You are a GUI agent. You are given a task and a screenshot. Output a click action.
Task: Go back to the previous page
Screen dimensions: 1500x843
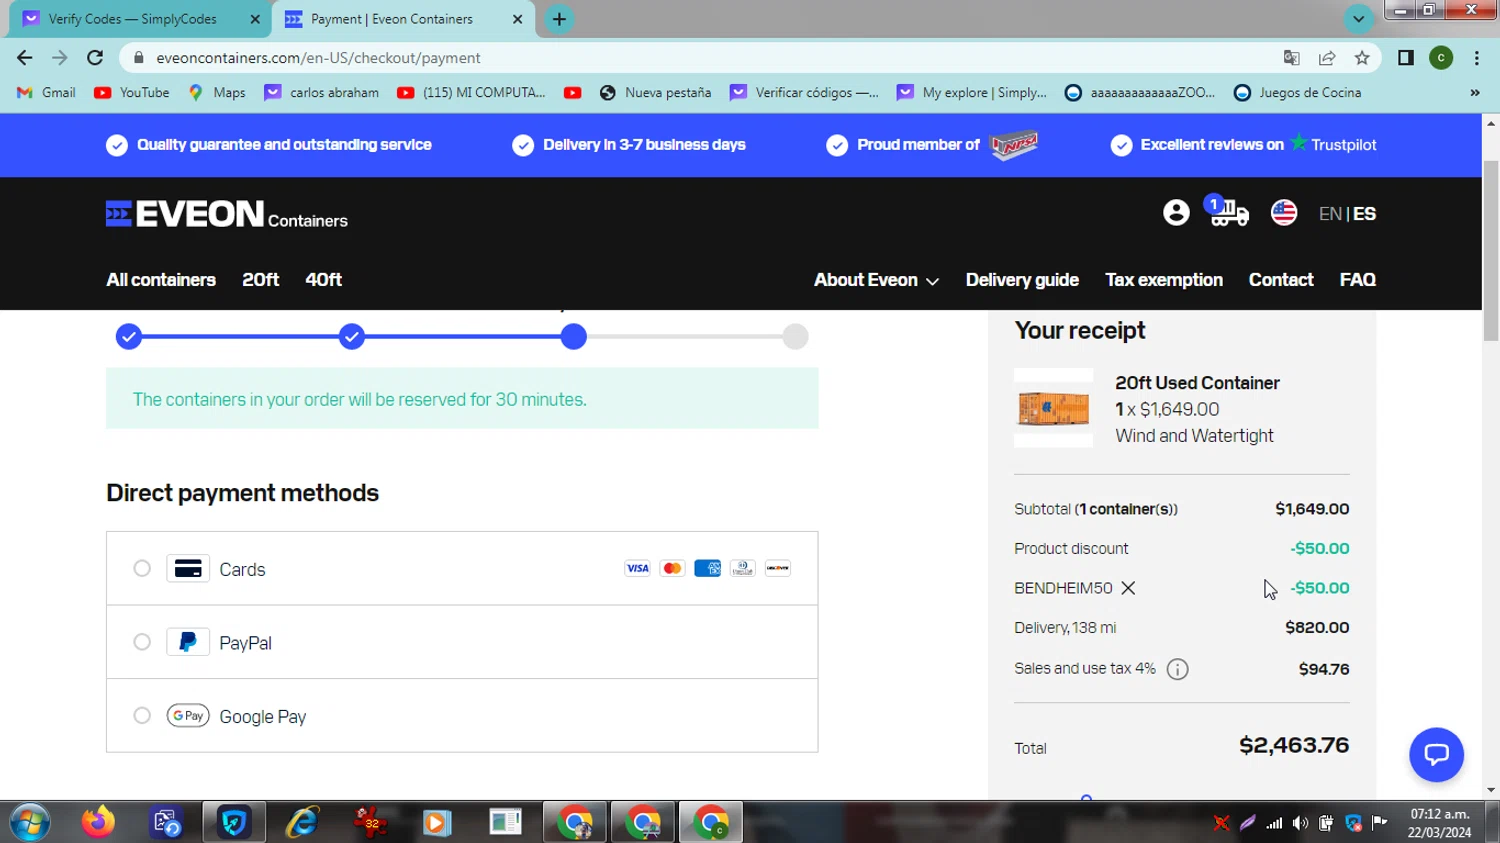pos(25,58)
